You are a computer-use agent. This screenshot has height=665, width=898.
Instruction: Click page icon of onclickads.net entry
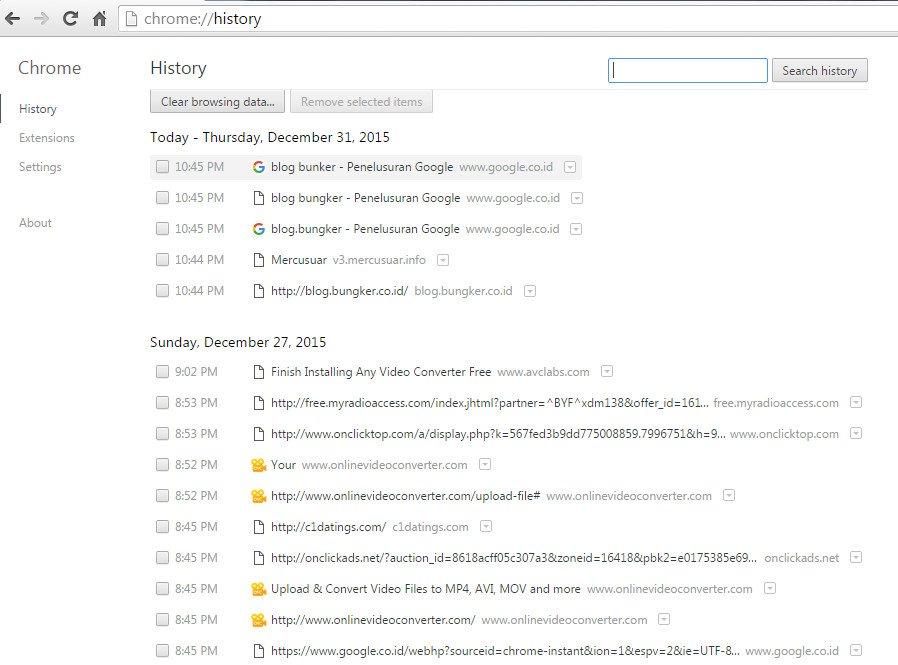pos(259,557)
